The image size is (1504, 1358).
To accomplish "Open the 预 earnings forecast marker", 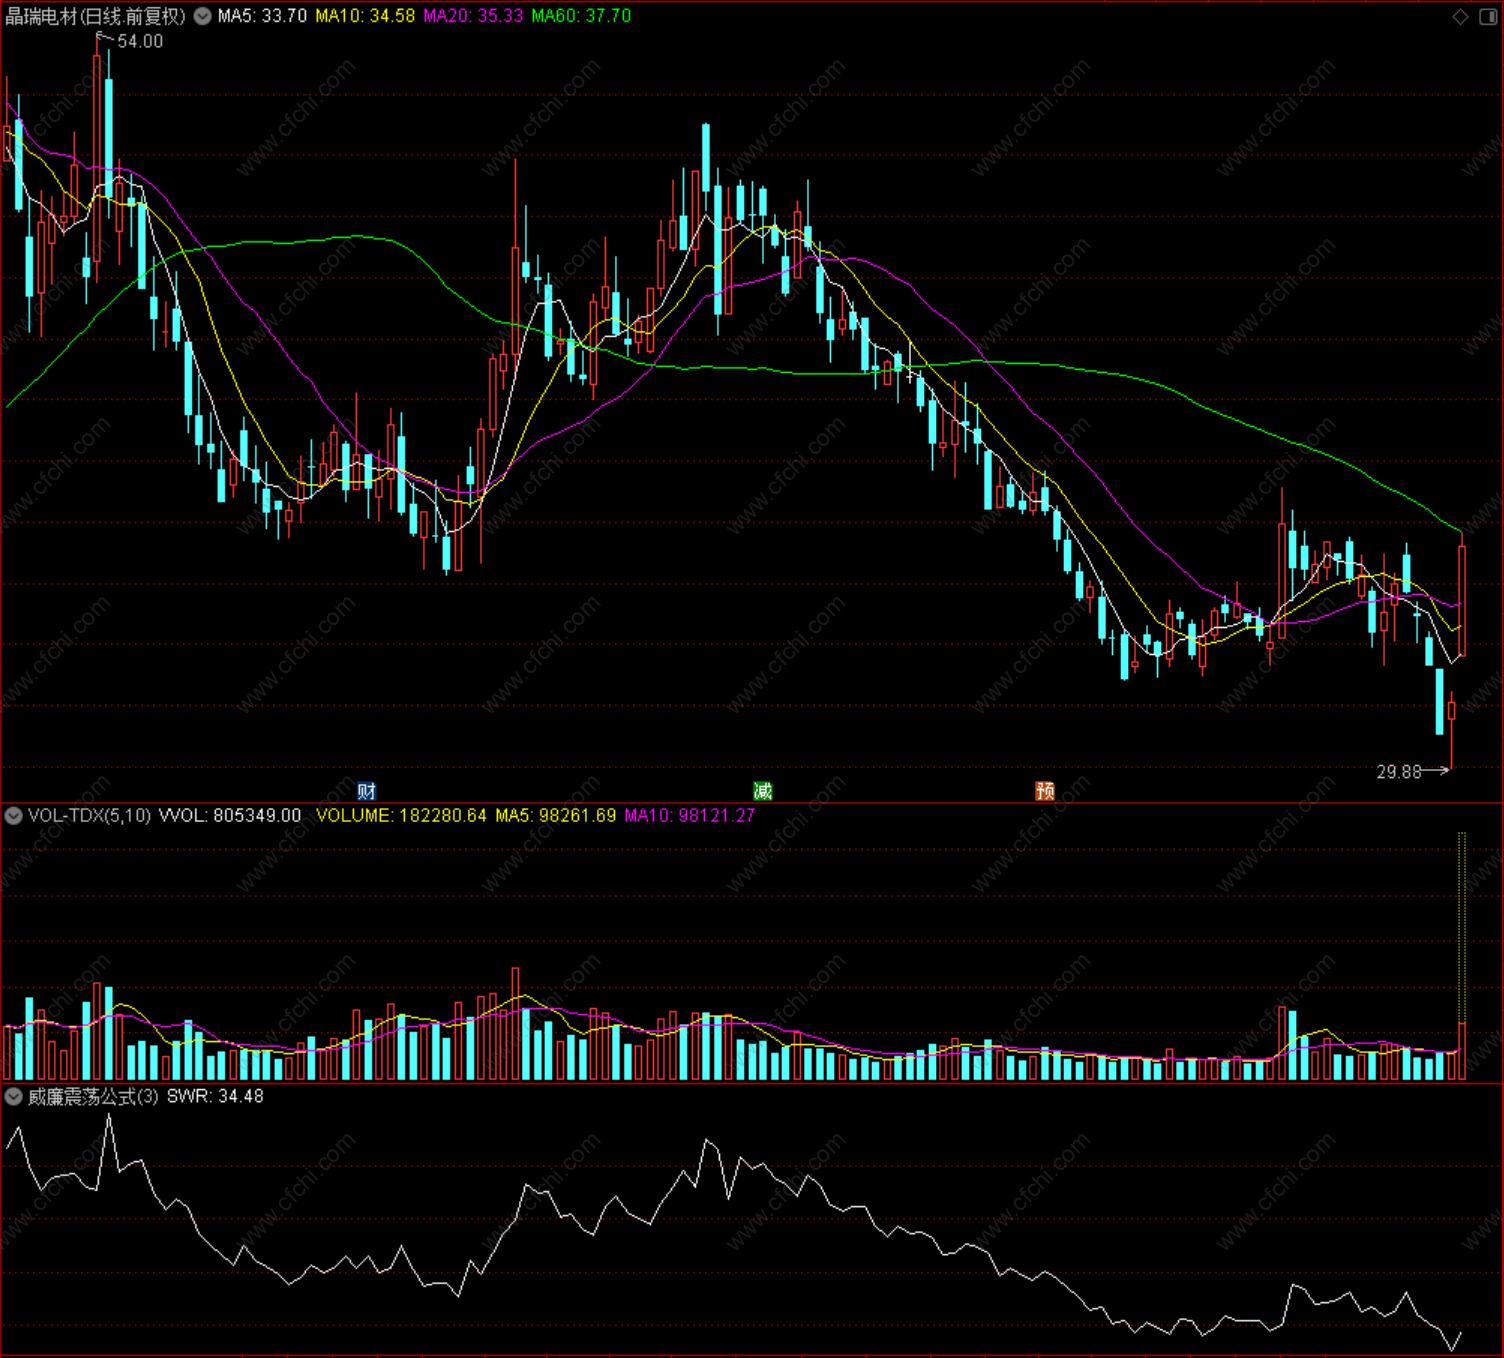I will tap(1045, 791).
